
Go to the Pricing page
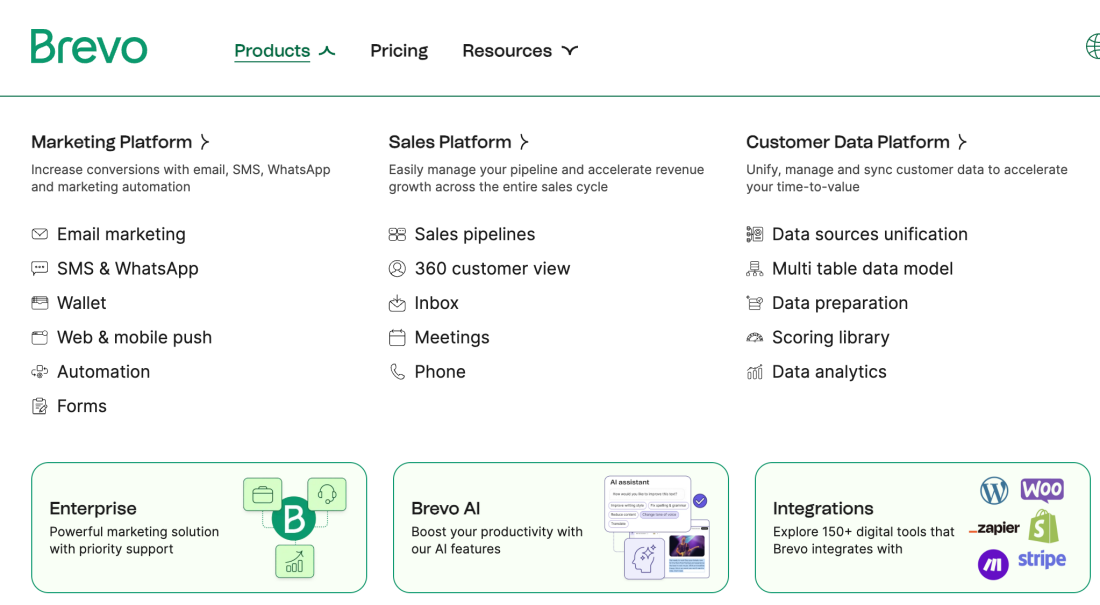click(x=399, y=51)
